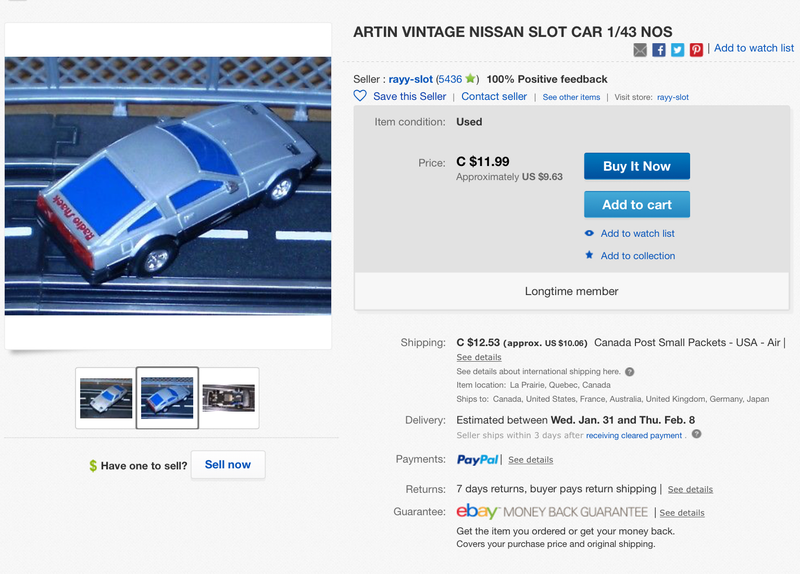Select first car thumbnail image
This screenshot has width=800, height=574.
click(106, 398)
